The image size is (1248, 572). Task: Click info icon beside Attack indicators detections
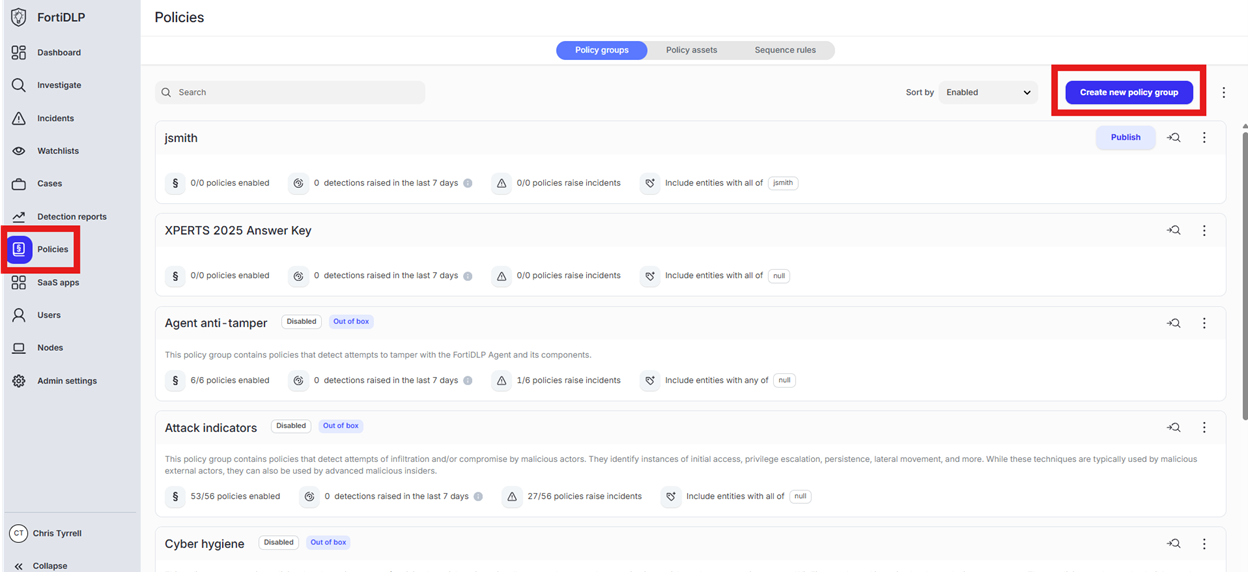[478, 496]
